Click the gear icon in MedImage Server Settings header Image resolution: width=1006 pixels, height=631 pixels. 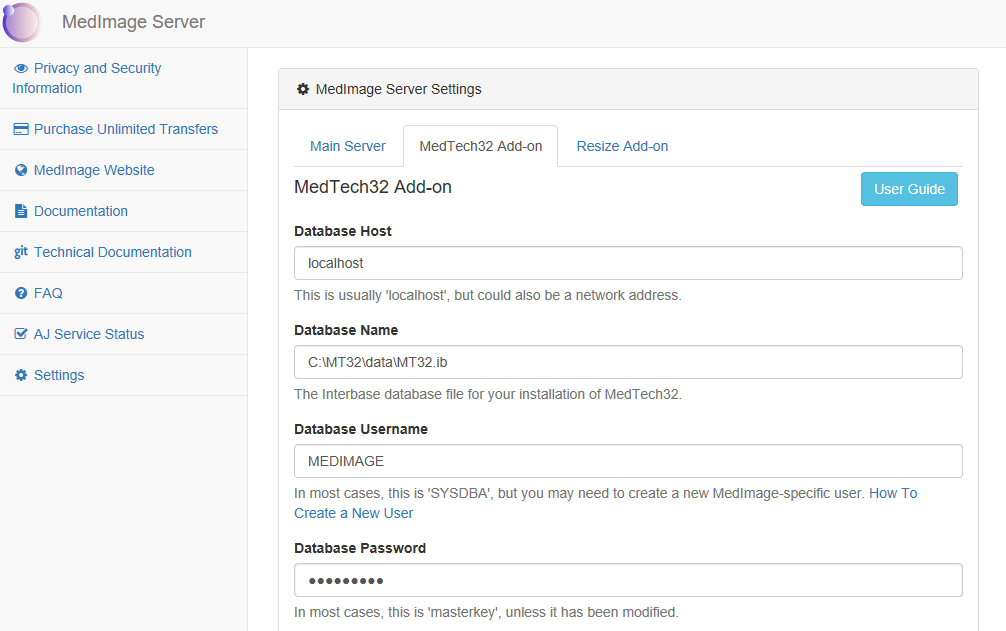coord(303,89)
